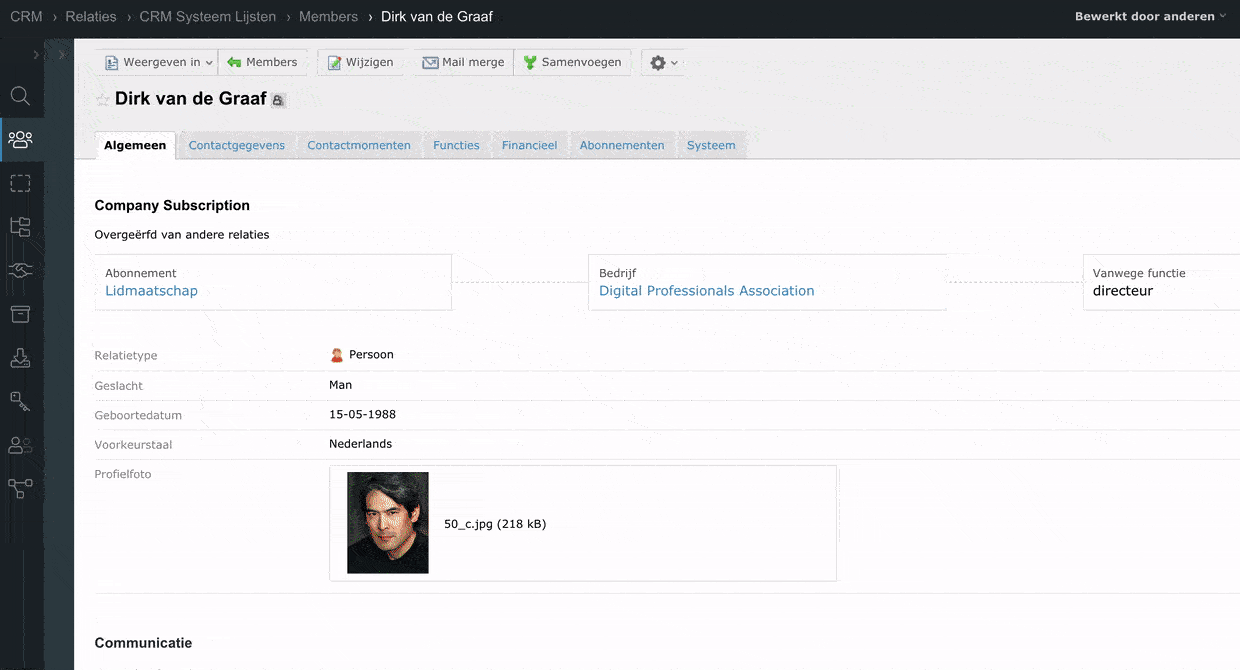Open the Financieel tab
Screen dimensions: 1240x670
click(529, 145)
